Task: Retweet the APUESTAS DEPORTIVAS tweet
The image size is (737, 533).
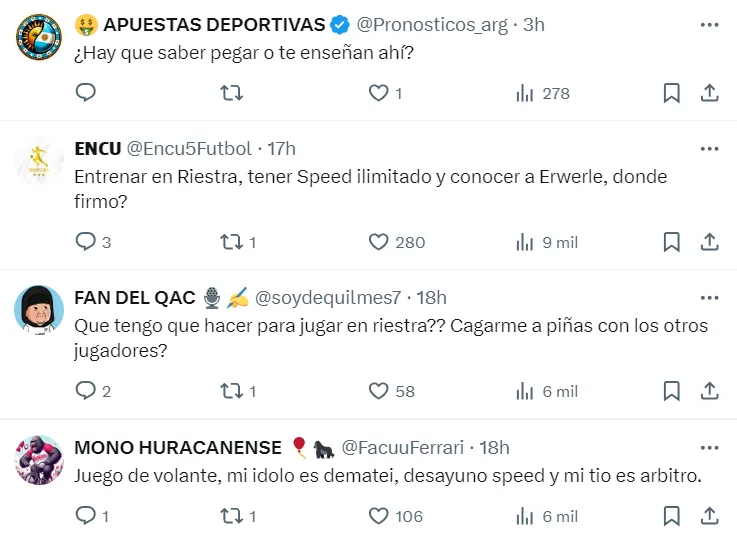Action: click(231, 93)
